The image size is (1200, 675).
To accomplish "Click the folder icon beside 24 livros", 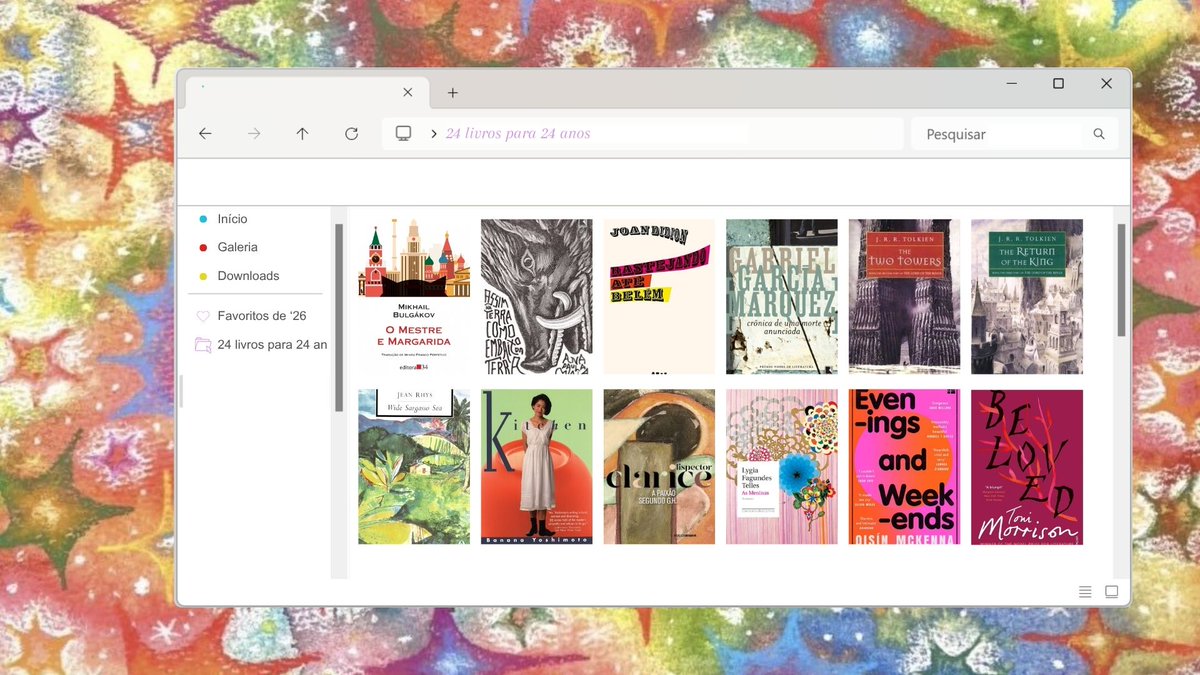I will pos(203,345).
